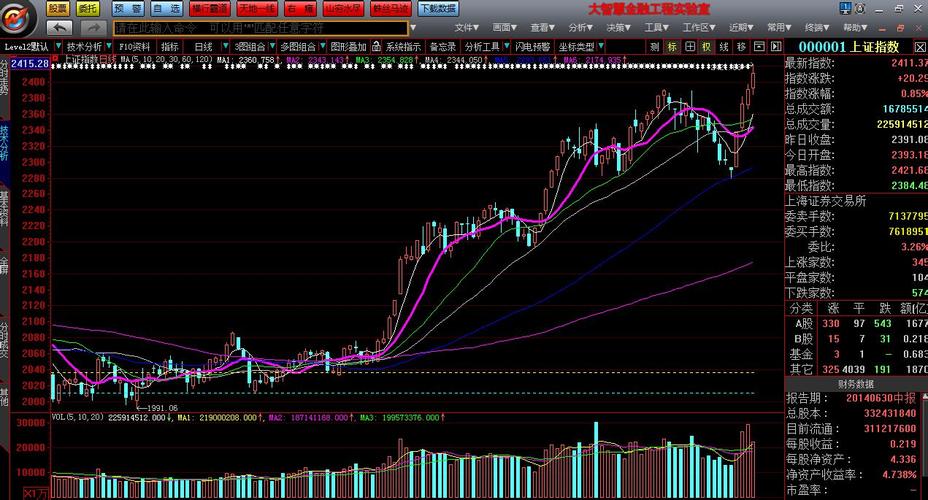Viewport: 928px width, 500px height.
Task: Click the 000001 上证指数 title
Action: [x=849, y=47]
